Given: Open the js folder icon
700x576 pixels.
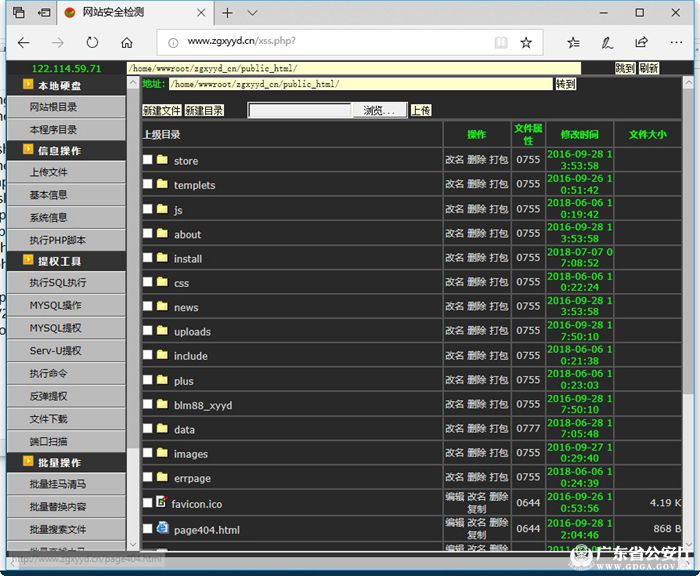Looking at the screenshot, I should tap(162, 209).
